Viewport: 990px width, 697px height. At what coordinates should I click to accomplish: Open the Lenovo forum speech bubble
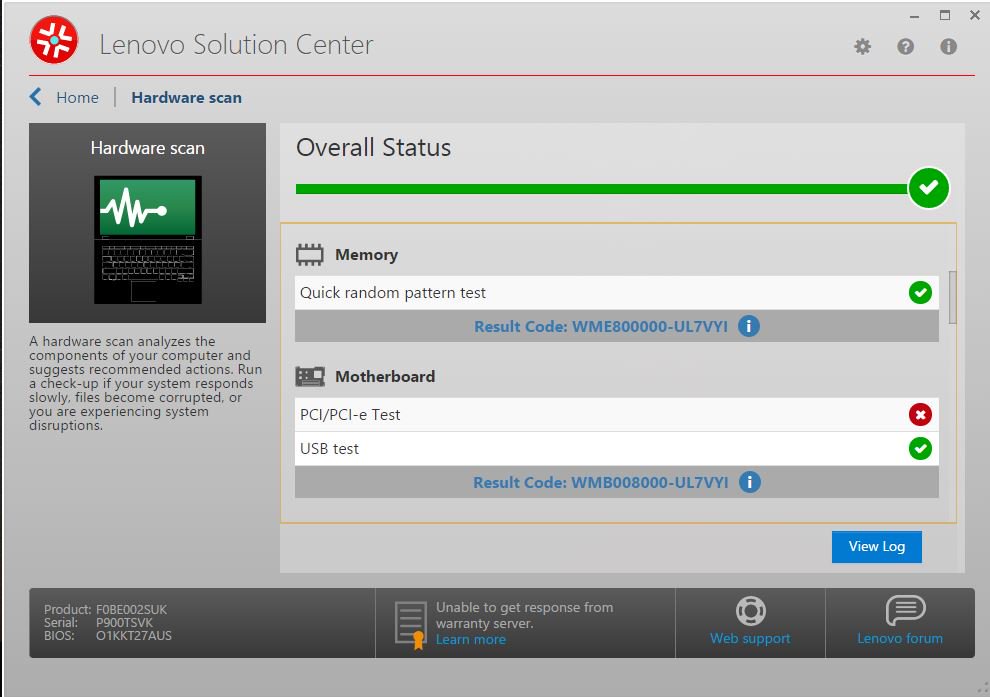click(904, 610)
